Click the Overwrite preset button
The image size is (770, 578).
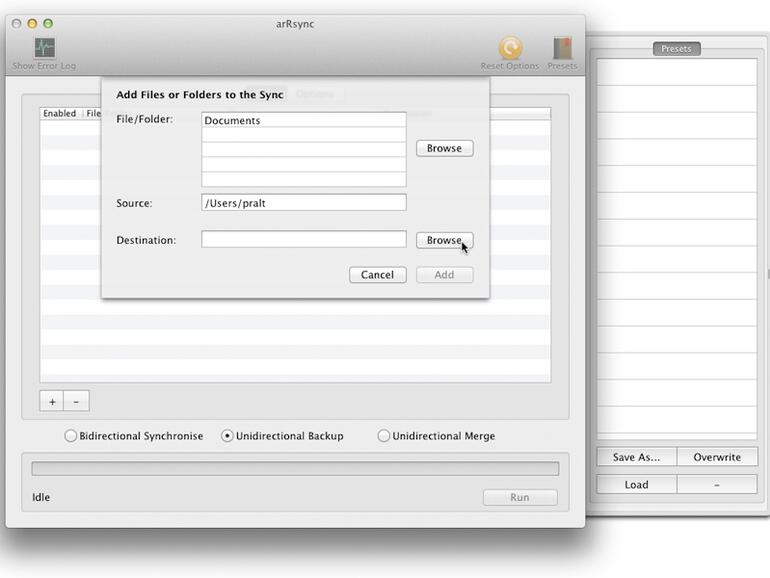click(x=717, y=457)
